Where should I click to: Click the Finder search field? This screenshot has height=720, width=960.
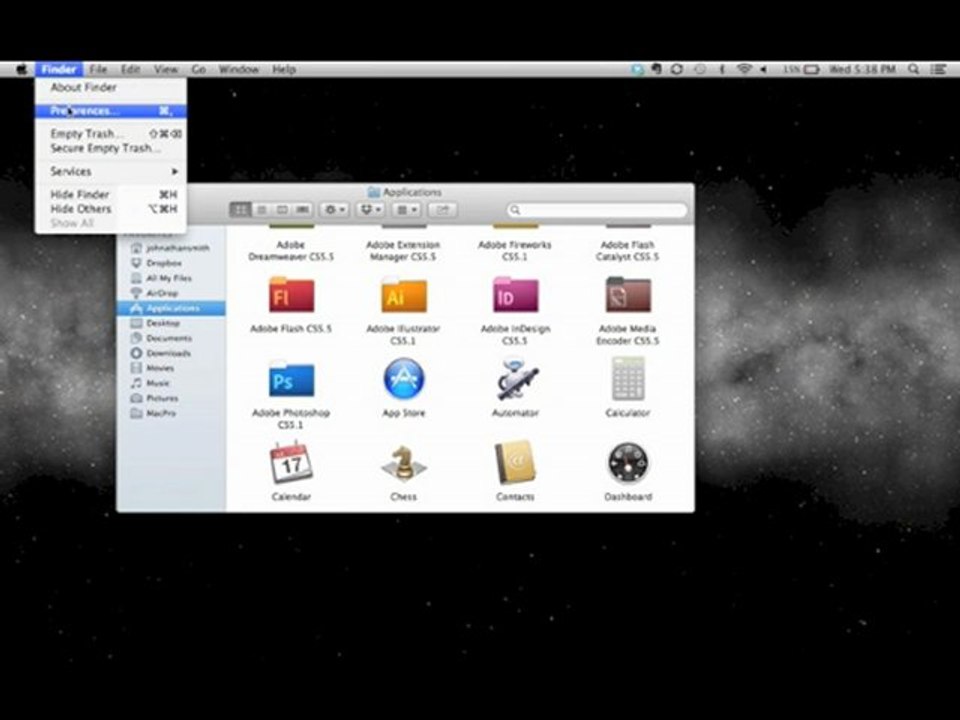tap(597, 210)
